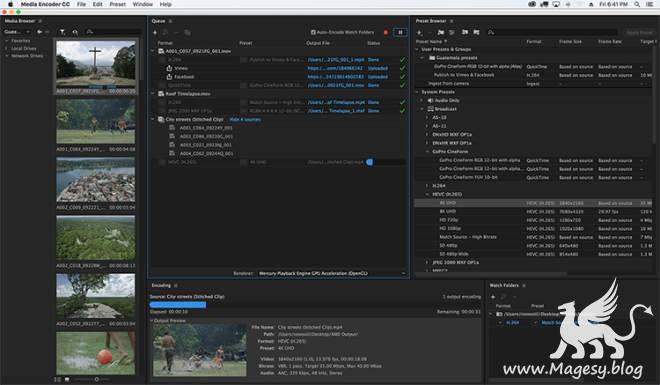
Task: Click the red Stop Queue button
Action: (x=386, y=32)
